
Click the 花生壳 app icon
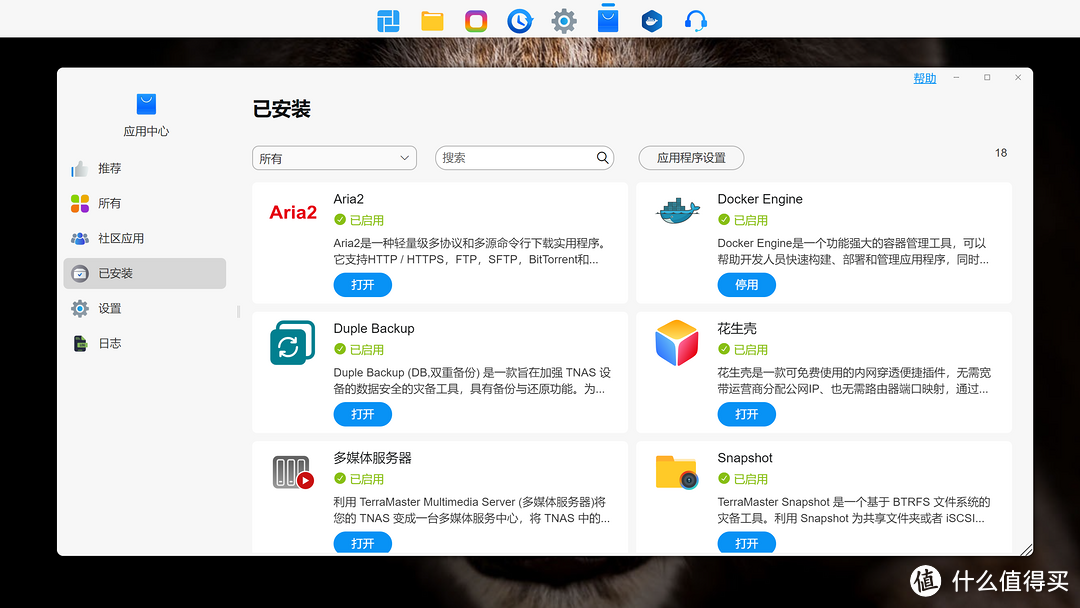[676, 342]
